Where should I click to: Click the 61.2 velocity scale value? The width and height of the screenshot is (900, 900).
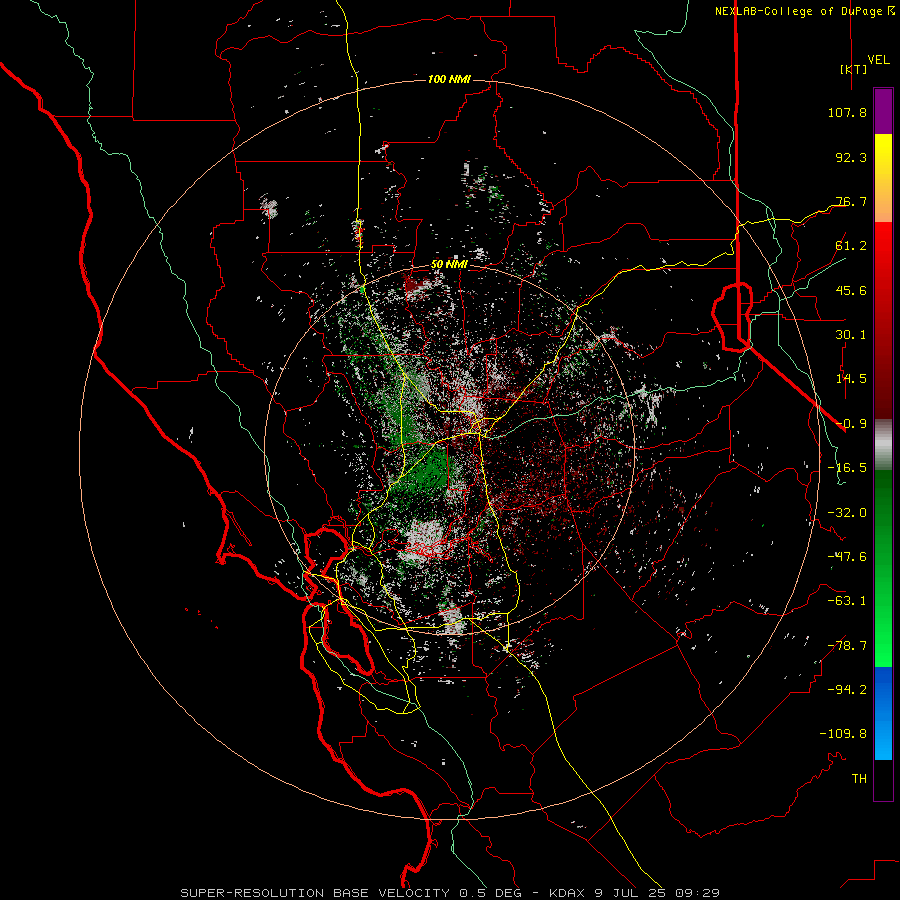(x=851, y=246)
